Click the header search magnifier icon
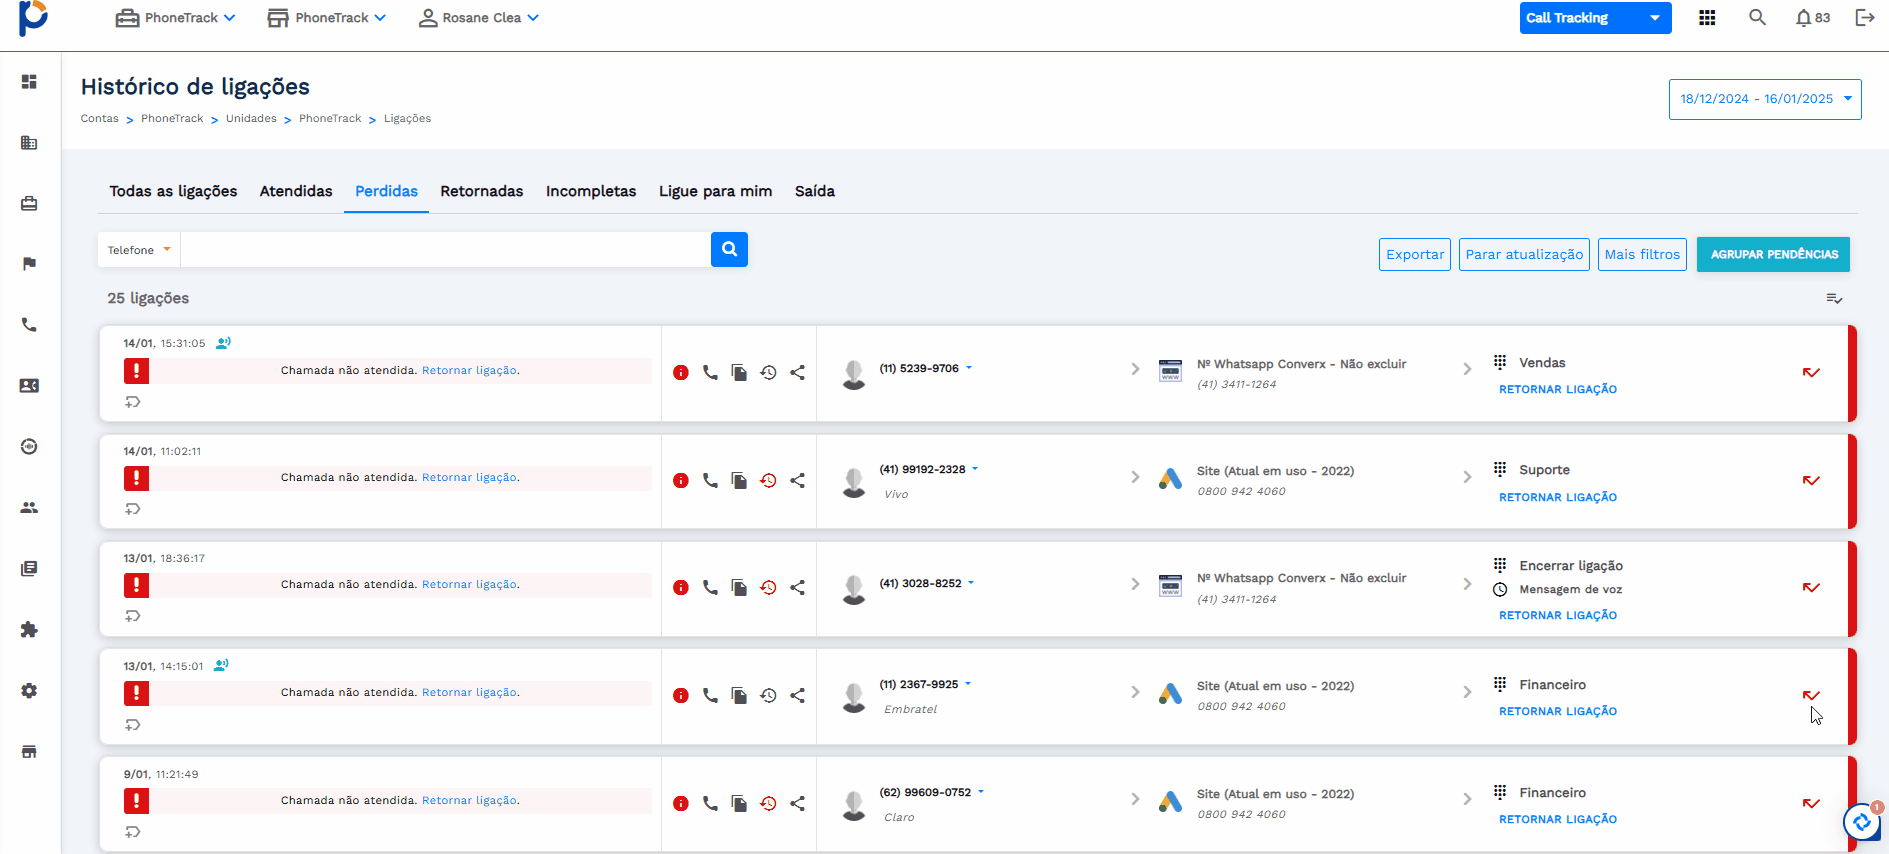This screenshot has height=854, width=1889. coord(1757,17)
